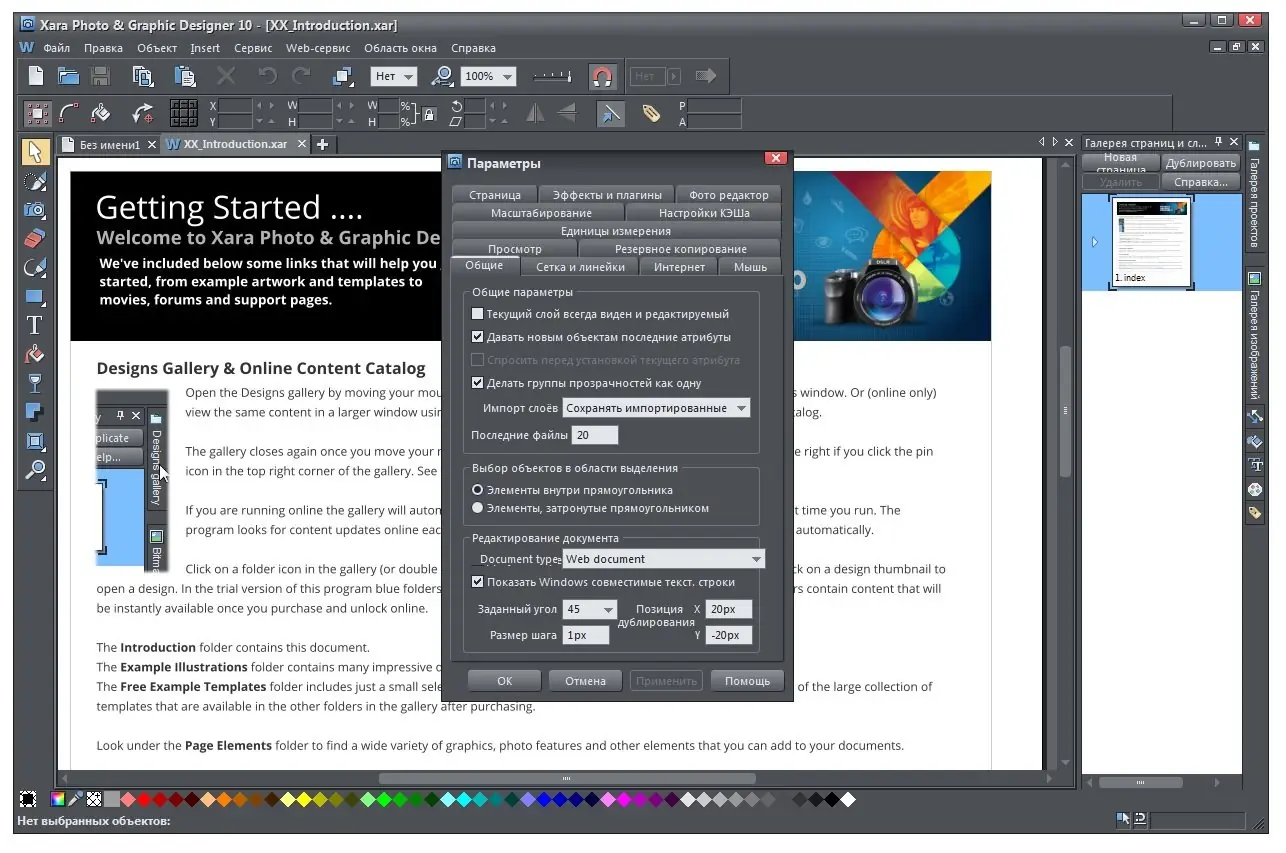The image size is (1286, 853).
Task: Uncheck 'Показать Windows совместимые текст. строки'
Action: tap(478, 582)
